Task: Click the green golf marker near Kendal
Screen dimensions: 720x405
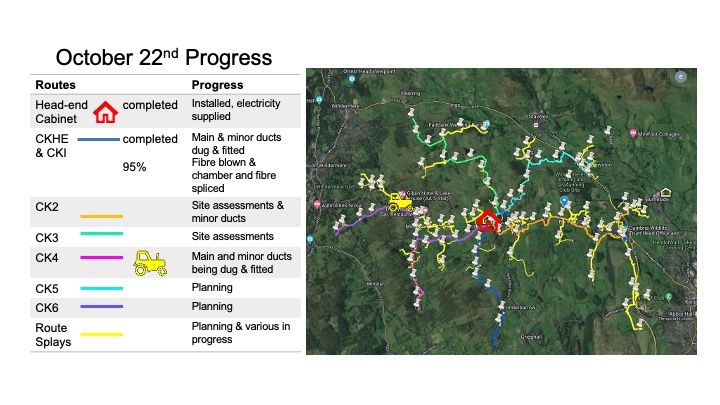Action: tap(669, 297)
